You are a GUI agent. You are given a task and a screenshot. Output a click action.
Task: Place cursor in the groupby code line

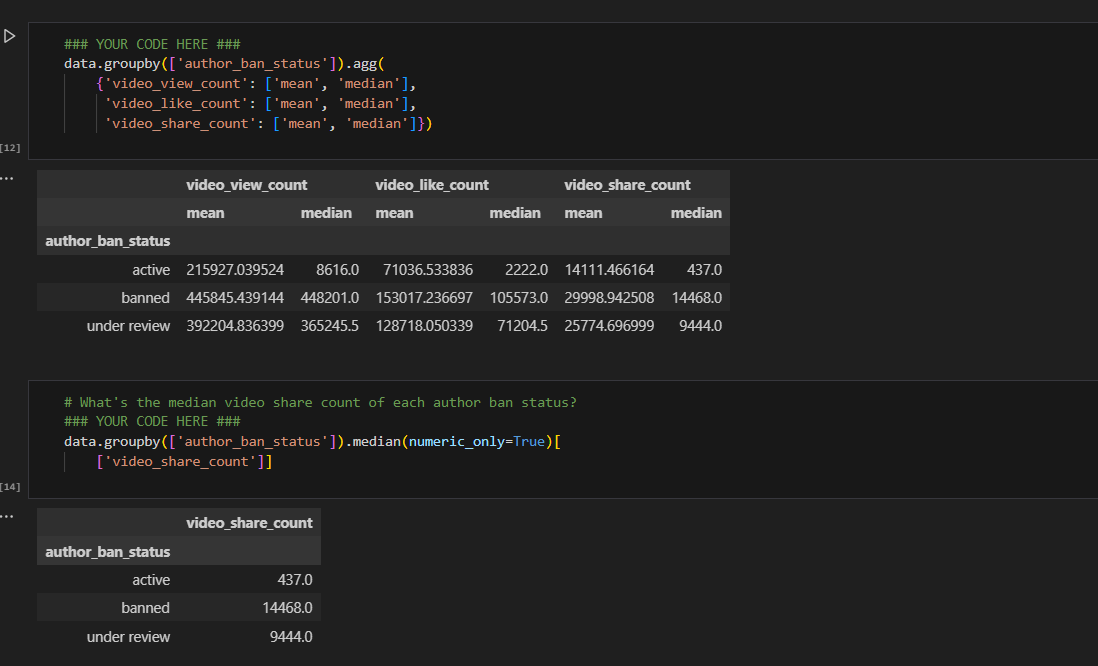[200, 63]
